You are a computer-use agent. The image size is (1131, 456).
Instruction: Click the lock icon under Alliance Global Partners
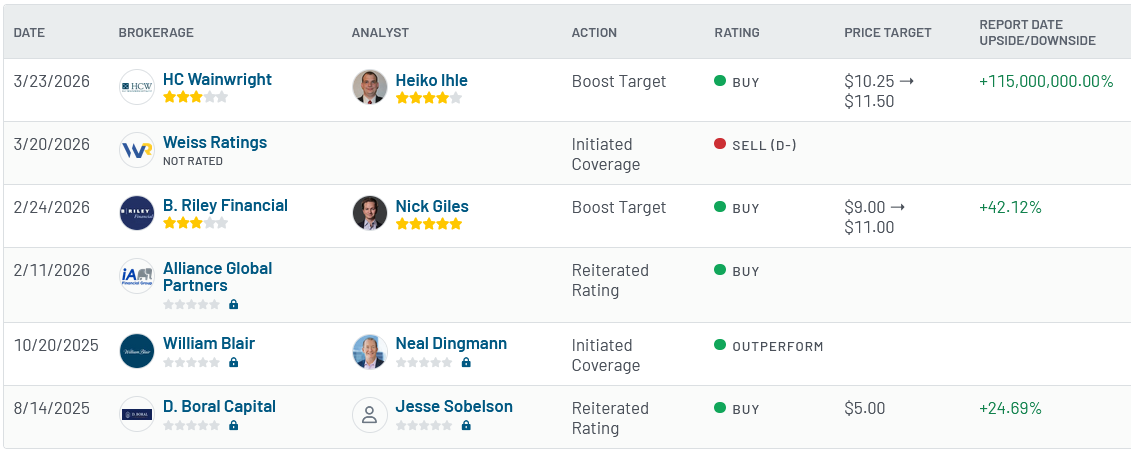(x=233, y=304)
